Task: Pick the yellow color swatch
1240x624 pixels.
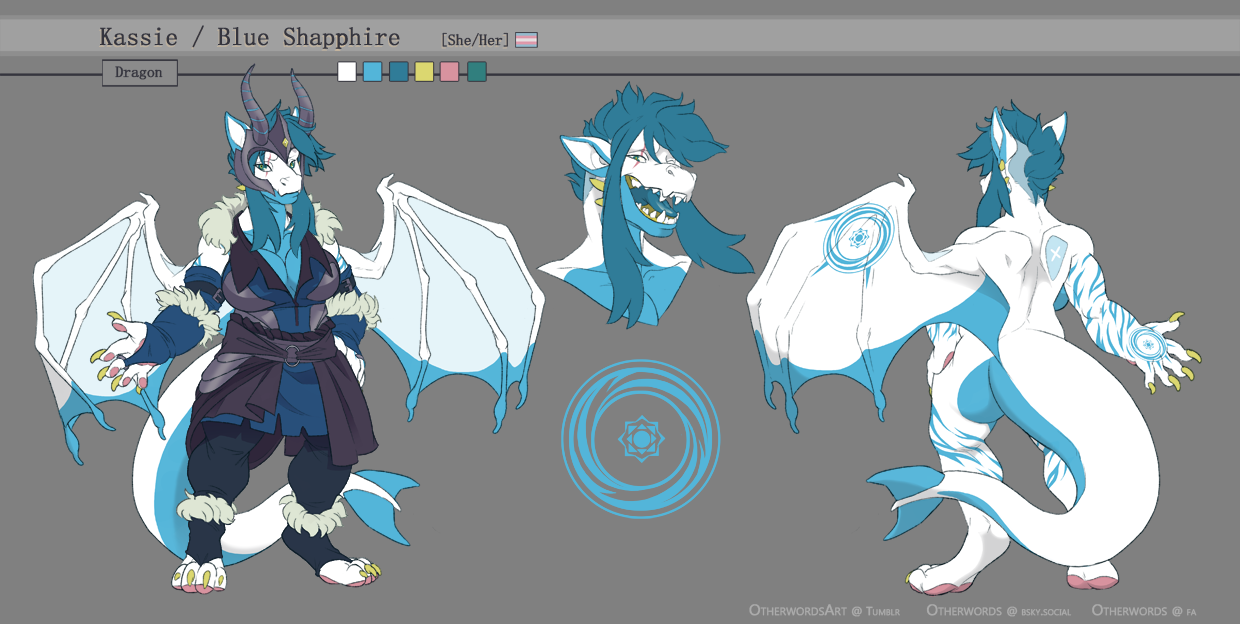Action: (424, 72)
